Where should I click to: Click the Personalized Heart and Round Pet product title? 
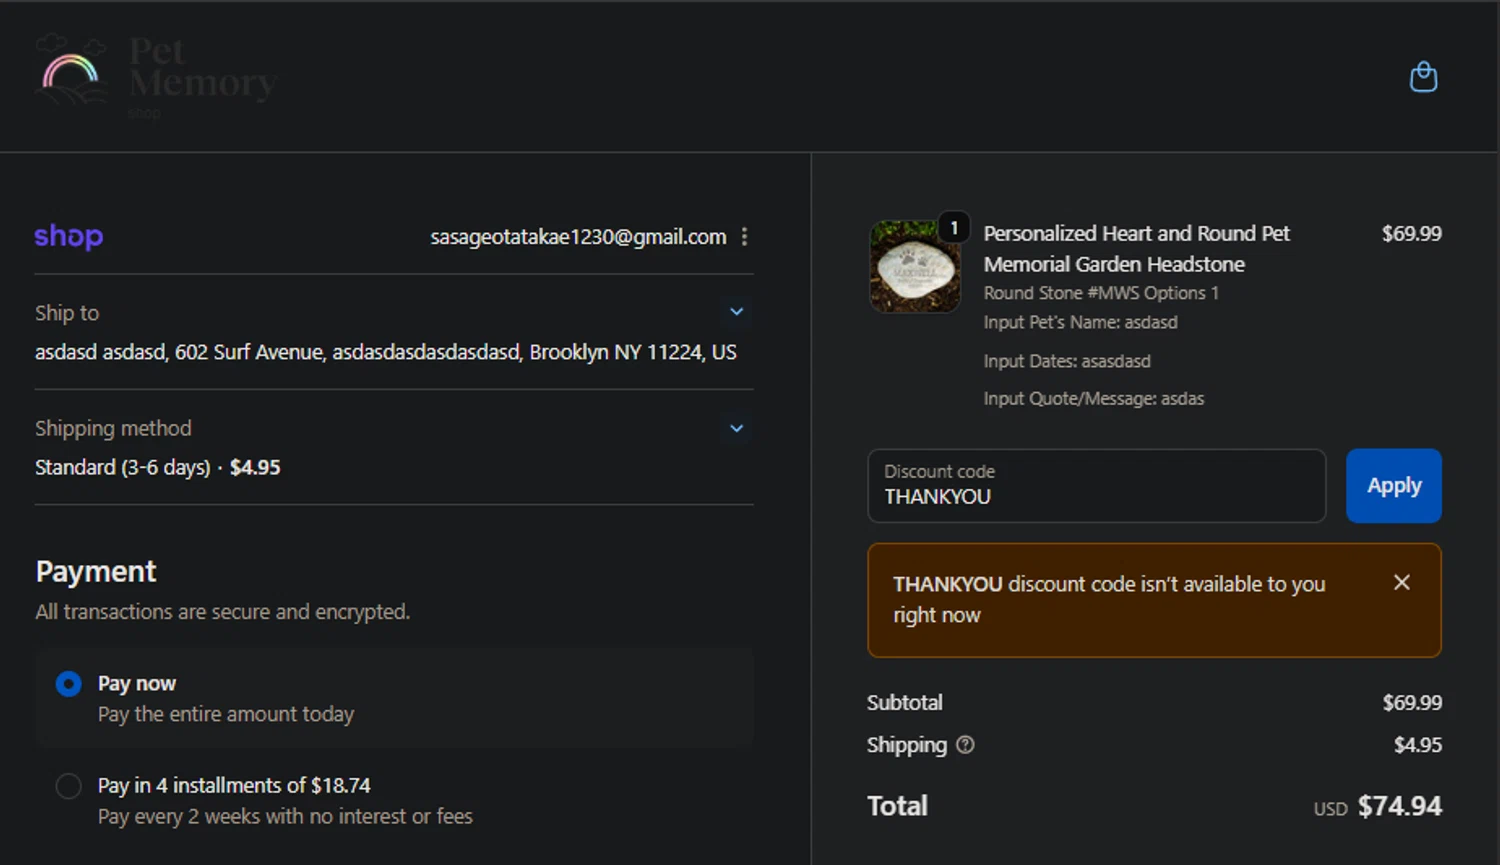pyautogui.click(x=1137, y=249)
